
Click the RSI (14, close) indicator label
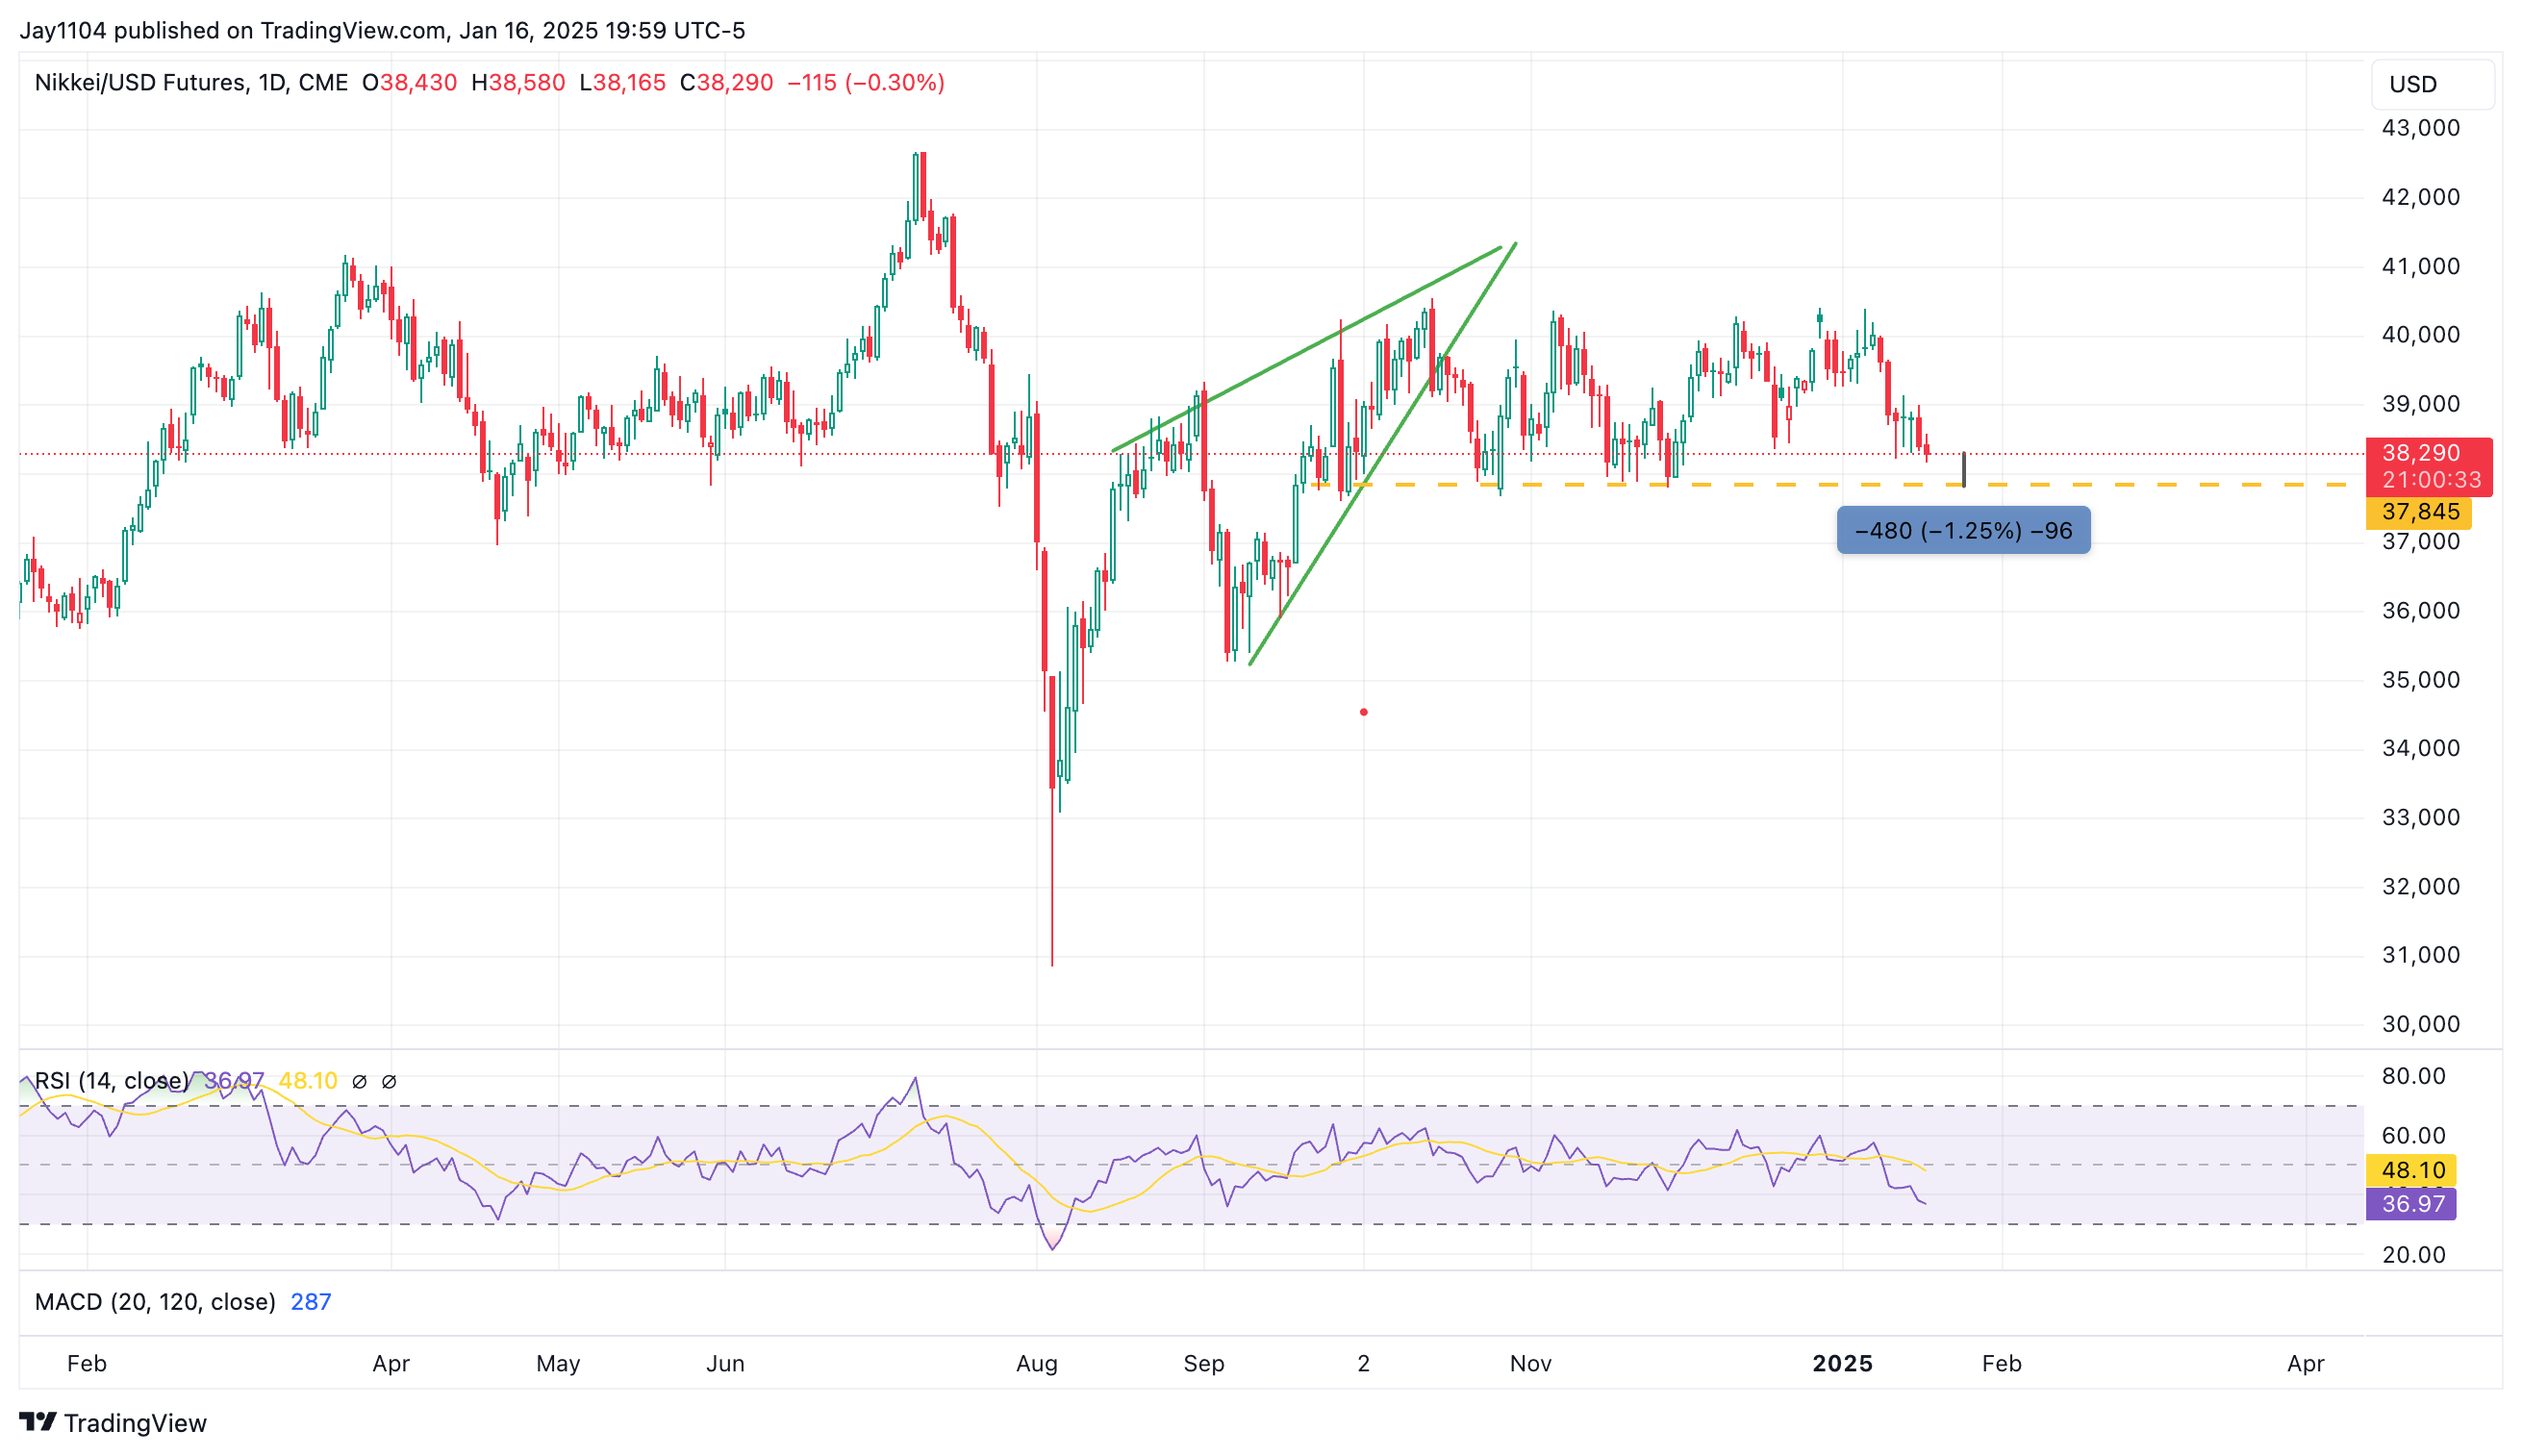111,1081
